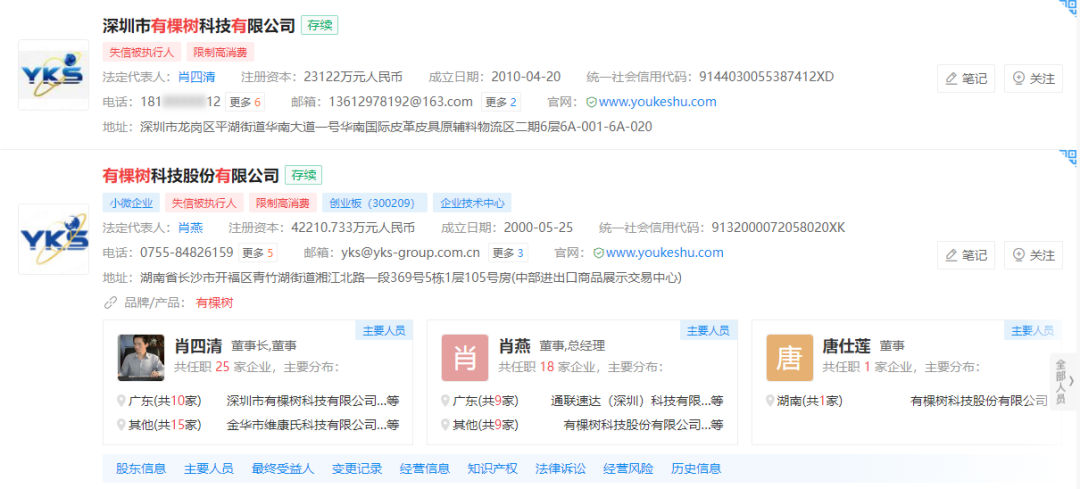This screenshot has width=1080, height=489.
Task: Open person name 唐仕莲 in personnel card
Action: pos(847,346)
